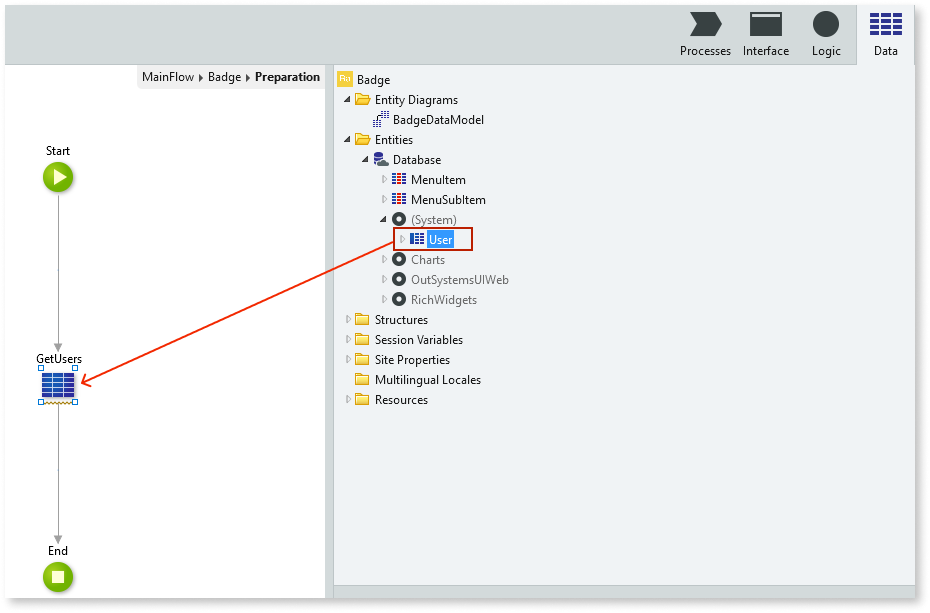The height and width of the screenshot is (613, 930).
Task: Select the End node icon
Action: [58, 577]
